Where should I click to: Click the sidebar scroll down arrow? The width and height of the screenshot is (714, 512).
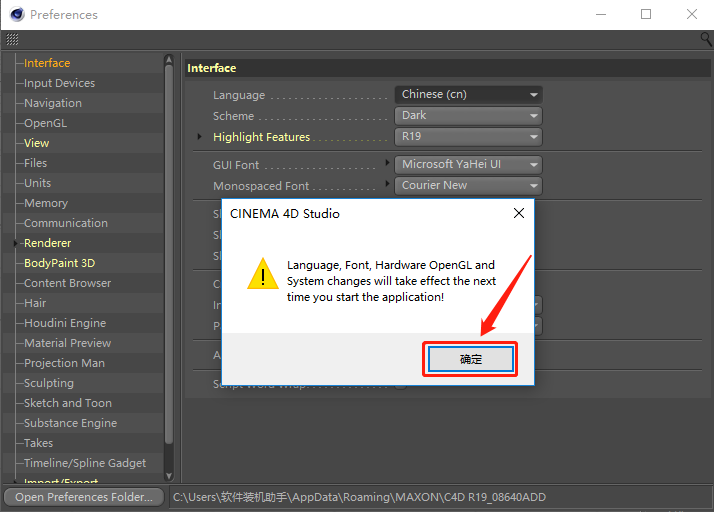click(x=169, y=476)
